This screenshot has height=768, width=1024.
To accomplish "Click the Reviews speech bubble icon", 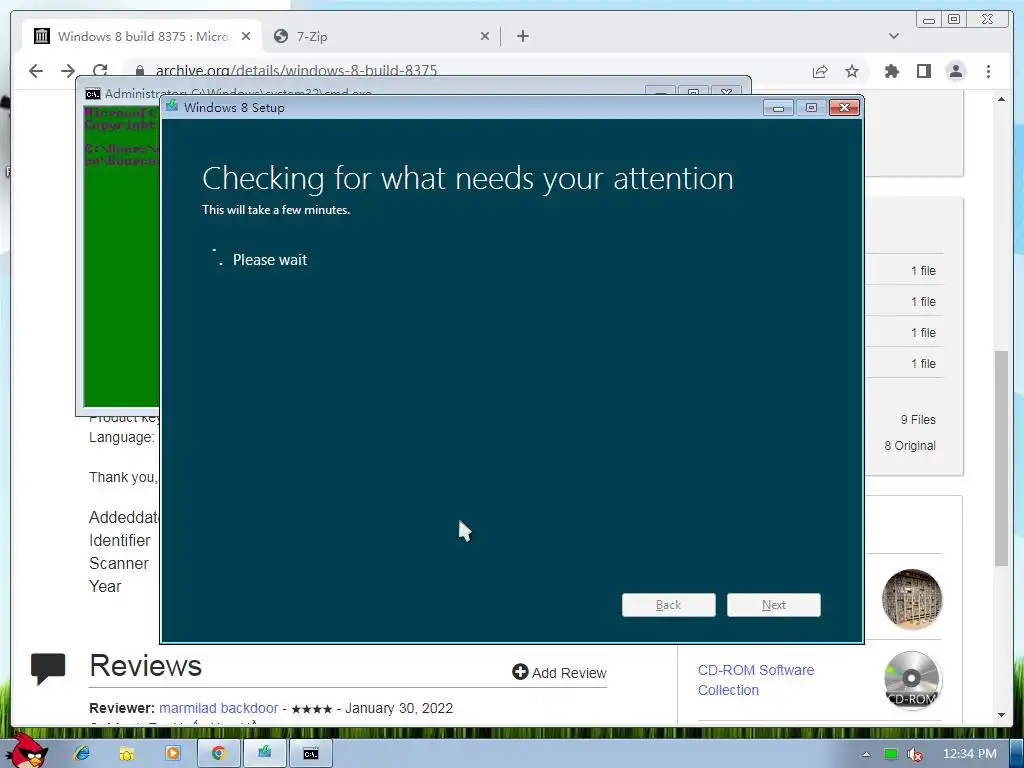I will 48,668.
